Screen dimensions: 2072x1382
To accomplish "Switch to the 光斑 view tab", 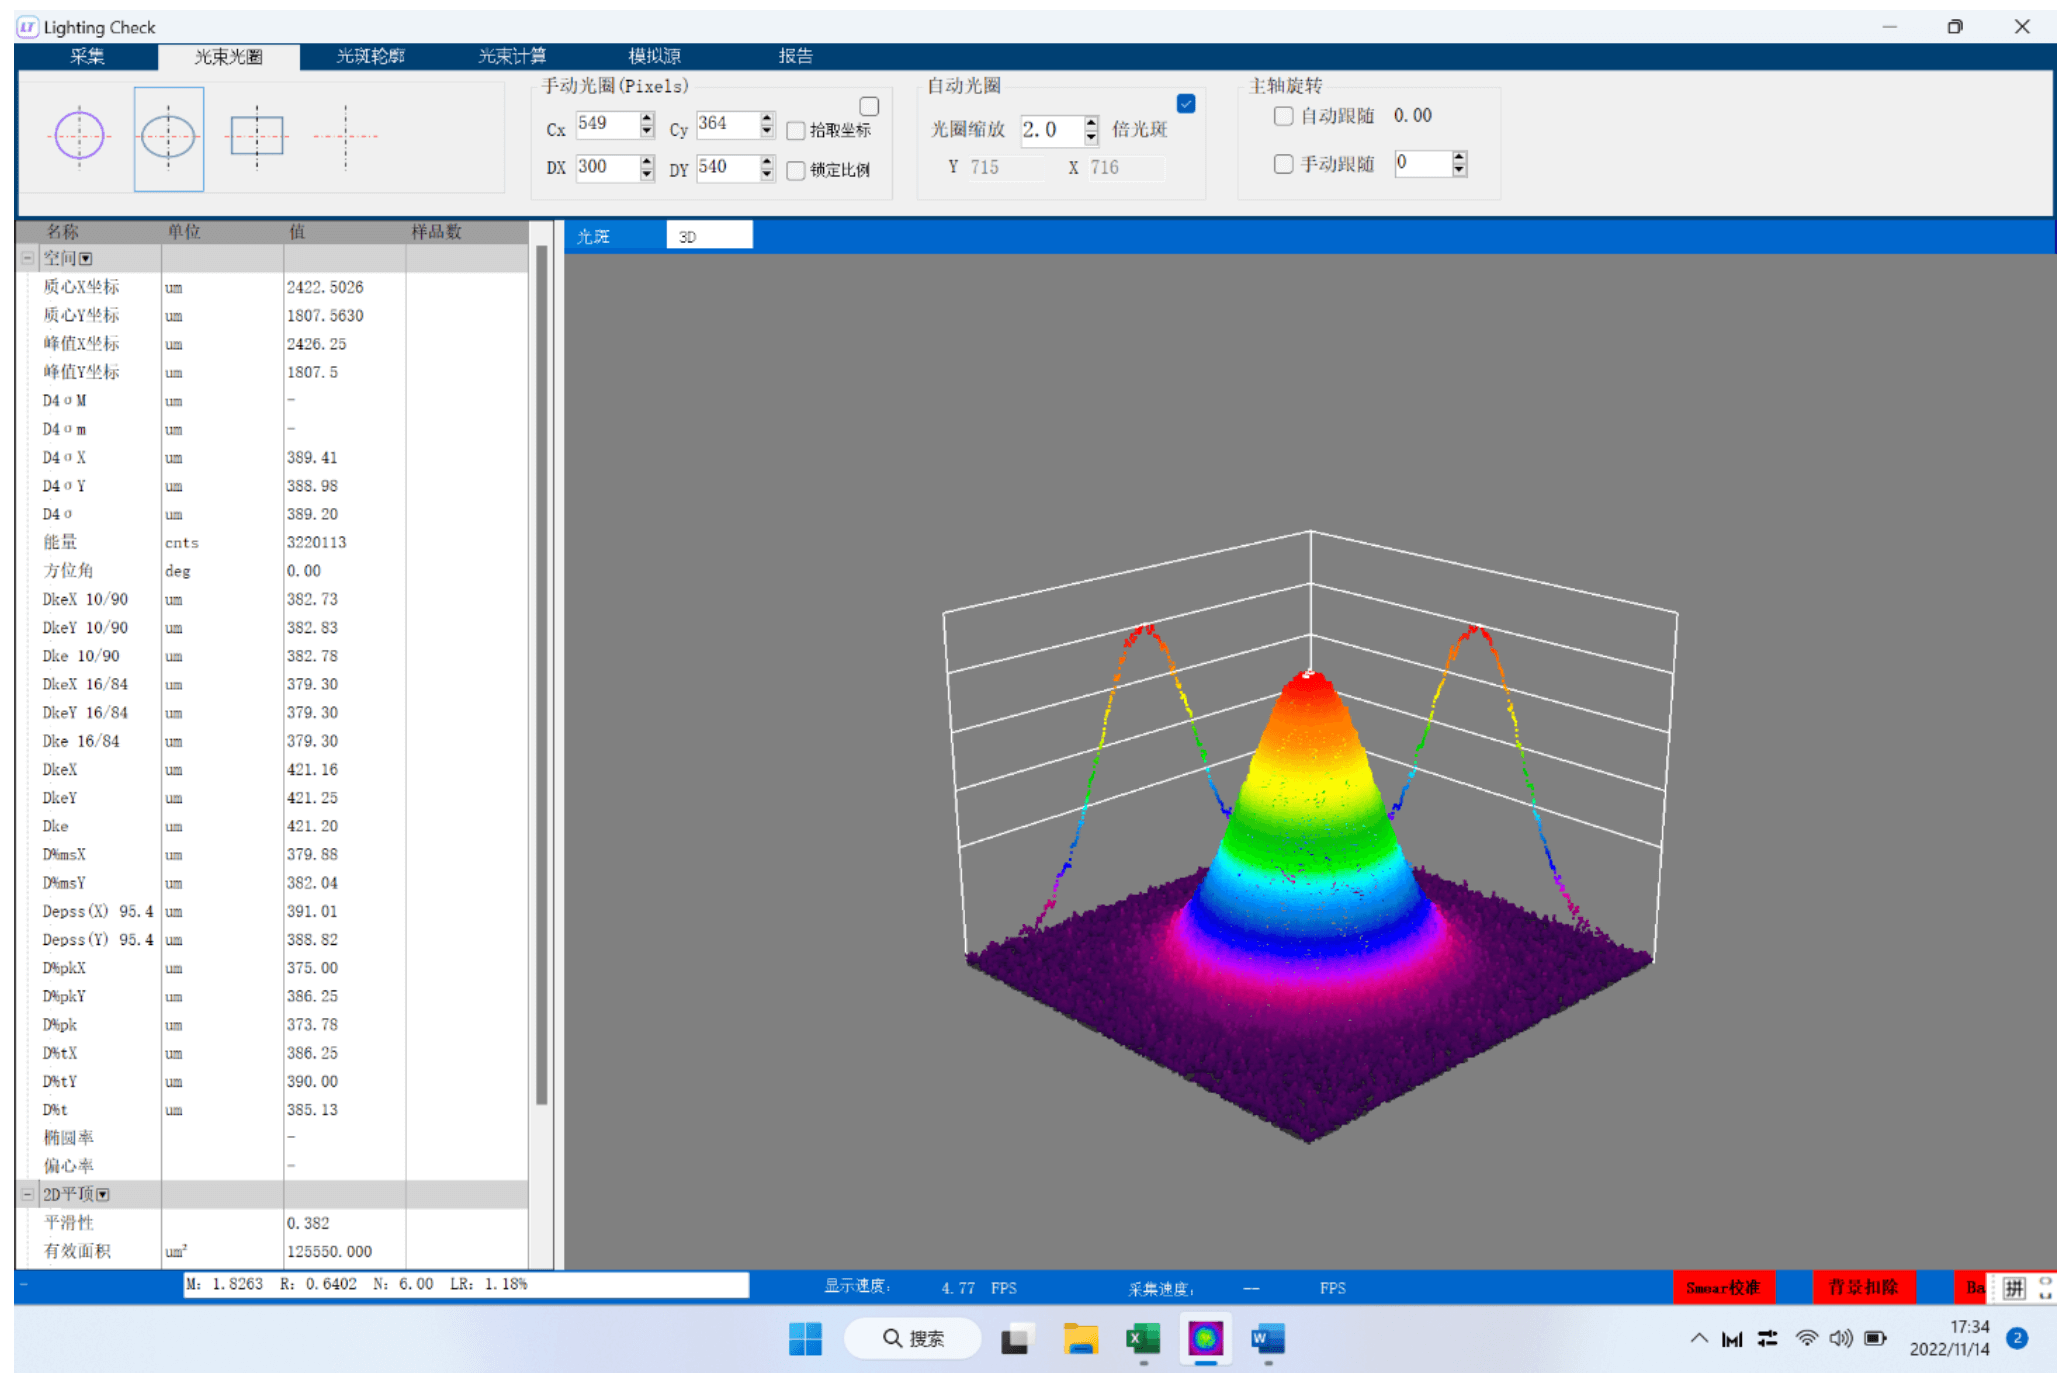I will tap(594, 237).
